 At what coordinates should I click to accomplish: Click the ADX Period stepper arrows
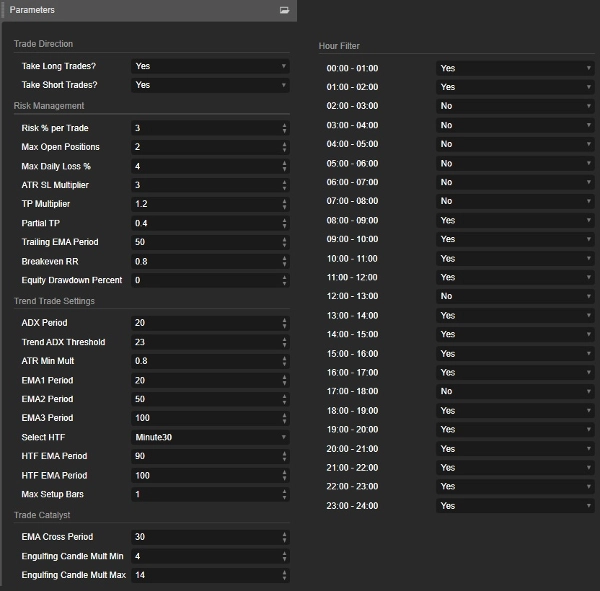pos(284,323)
